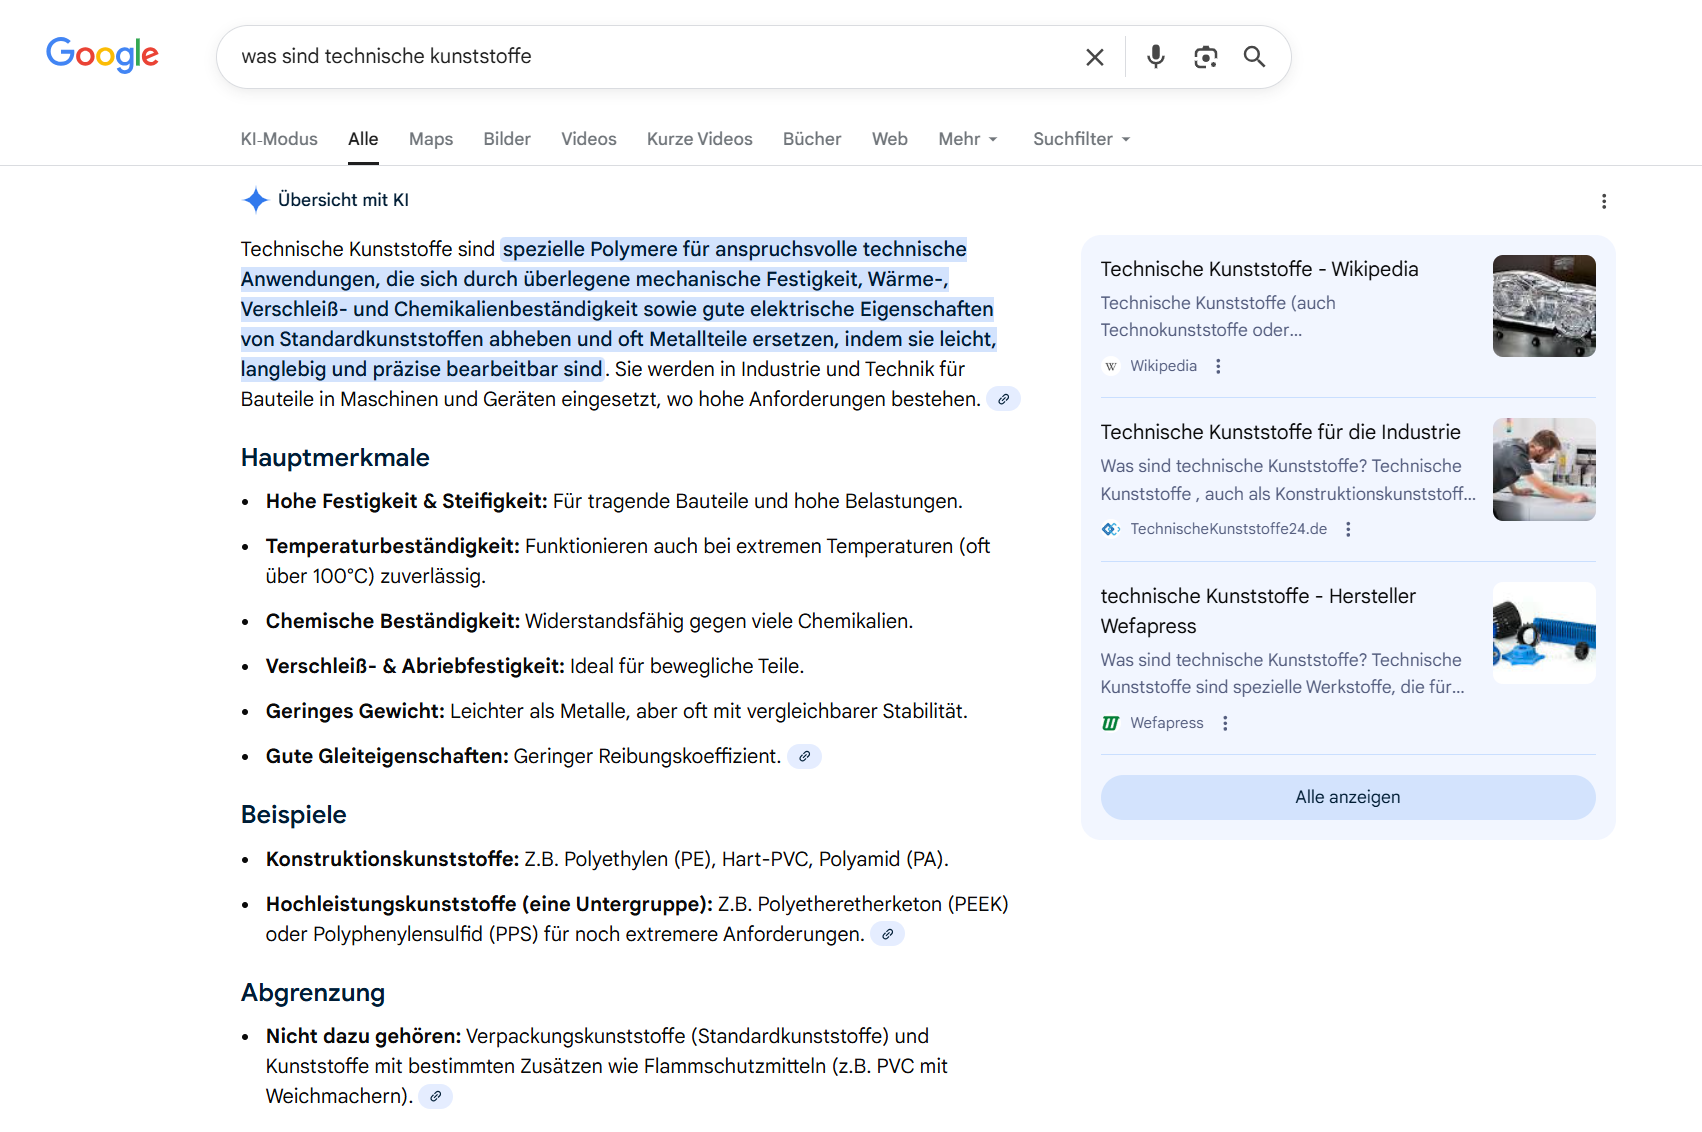Click source link icon after Gleiteigenschaften bullet
The height and width of the screenshot is (1132, 1702).
[x=804, y=757]
